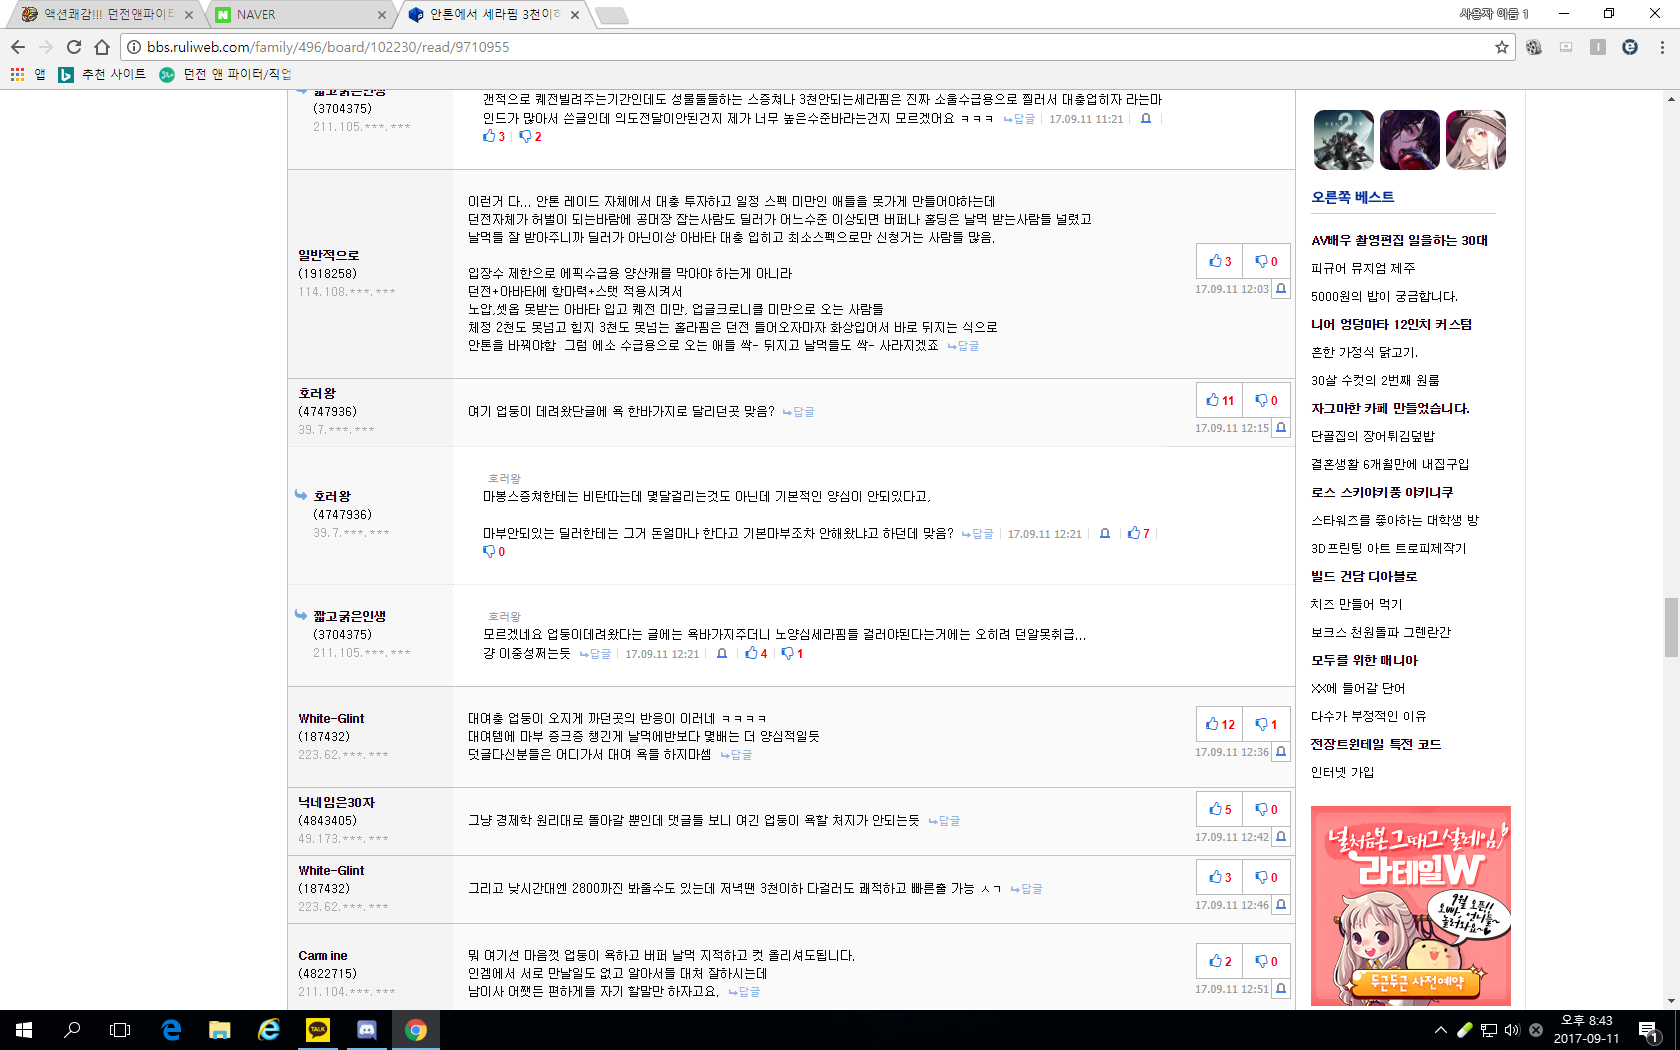
Task: Click thumbs-up on 호러왕's comment with 11 likes
Action: 1220,400
